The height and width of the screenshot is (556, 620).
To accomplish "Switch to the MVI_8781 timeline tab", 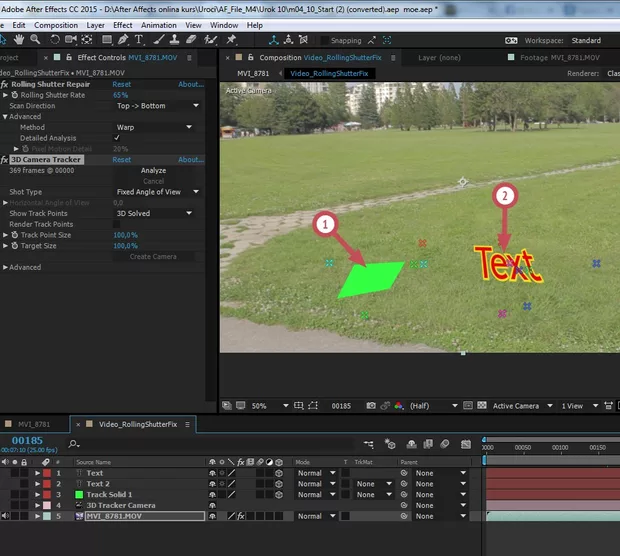I will point(35,424).
